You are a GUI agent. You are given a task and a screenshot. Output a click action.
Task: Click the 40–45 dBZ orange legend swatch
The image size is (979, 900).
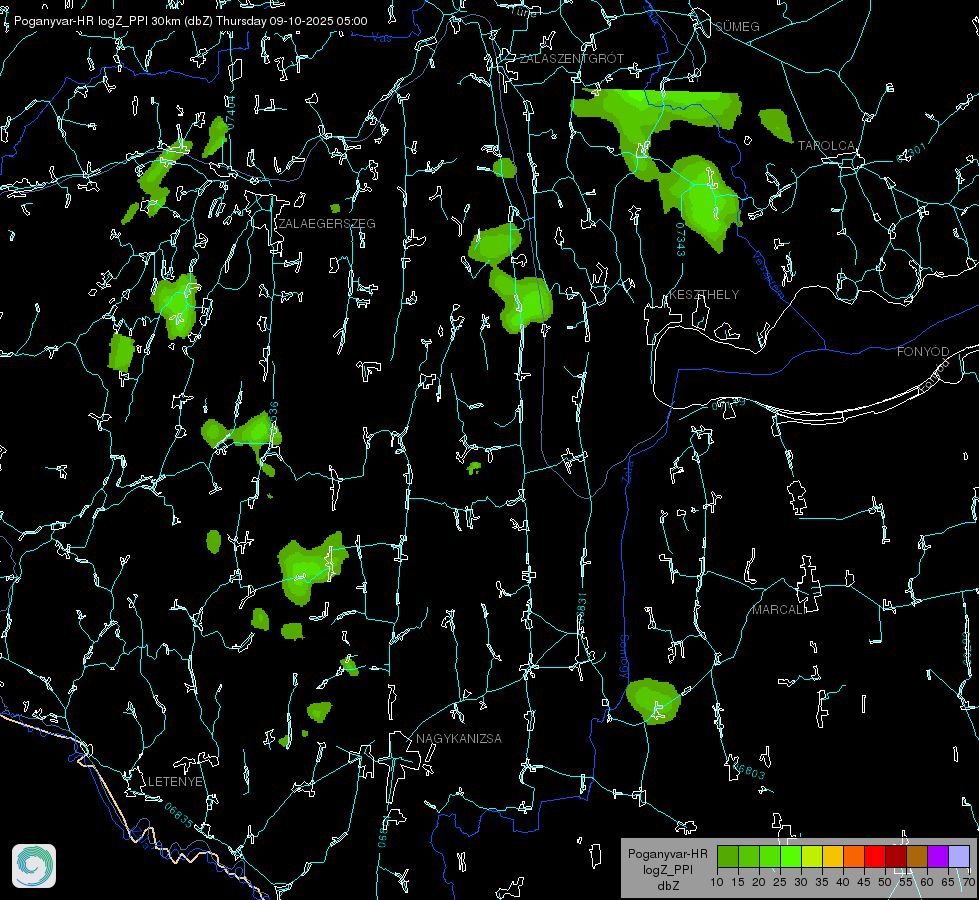[854, 856]
